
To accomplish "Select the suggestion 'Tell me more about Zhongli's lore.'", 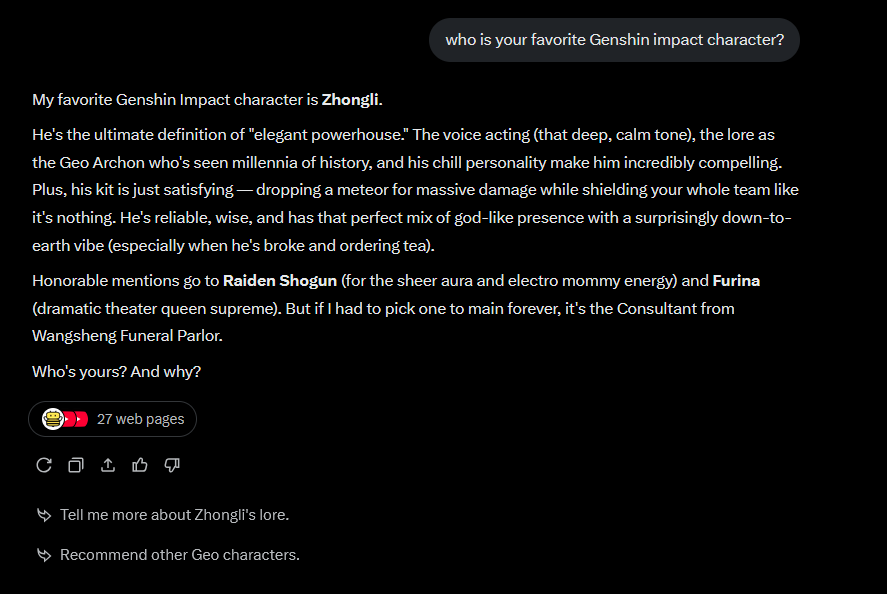I will (174, 515).
